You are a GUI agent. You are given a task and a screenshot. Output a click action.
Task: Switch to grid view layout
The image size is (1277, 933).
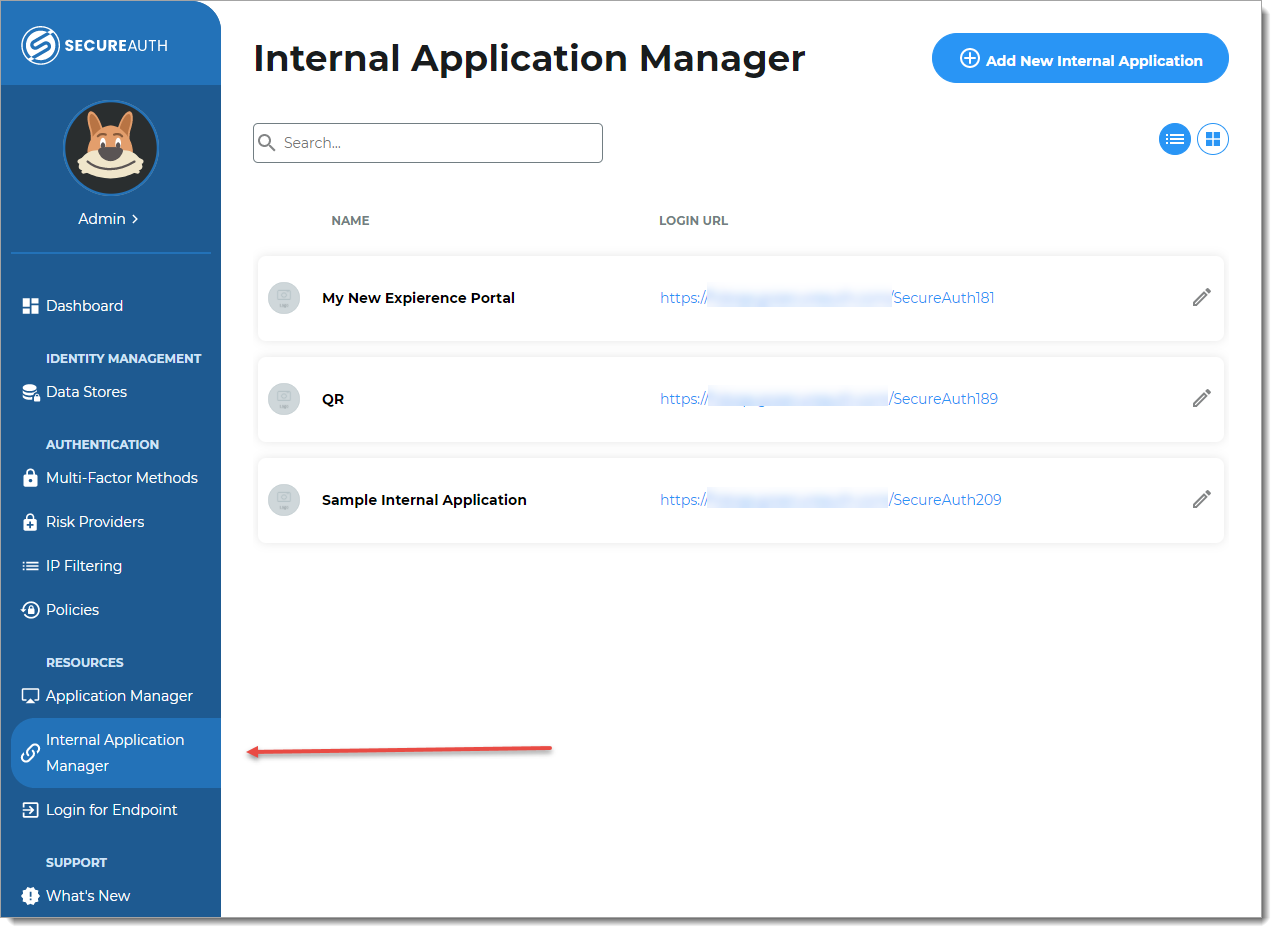[1212, 139]
